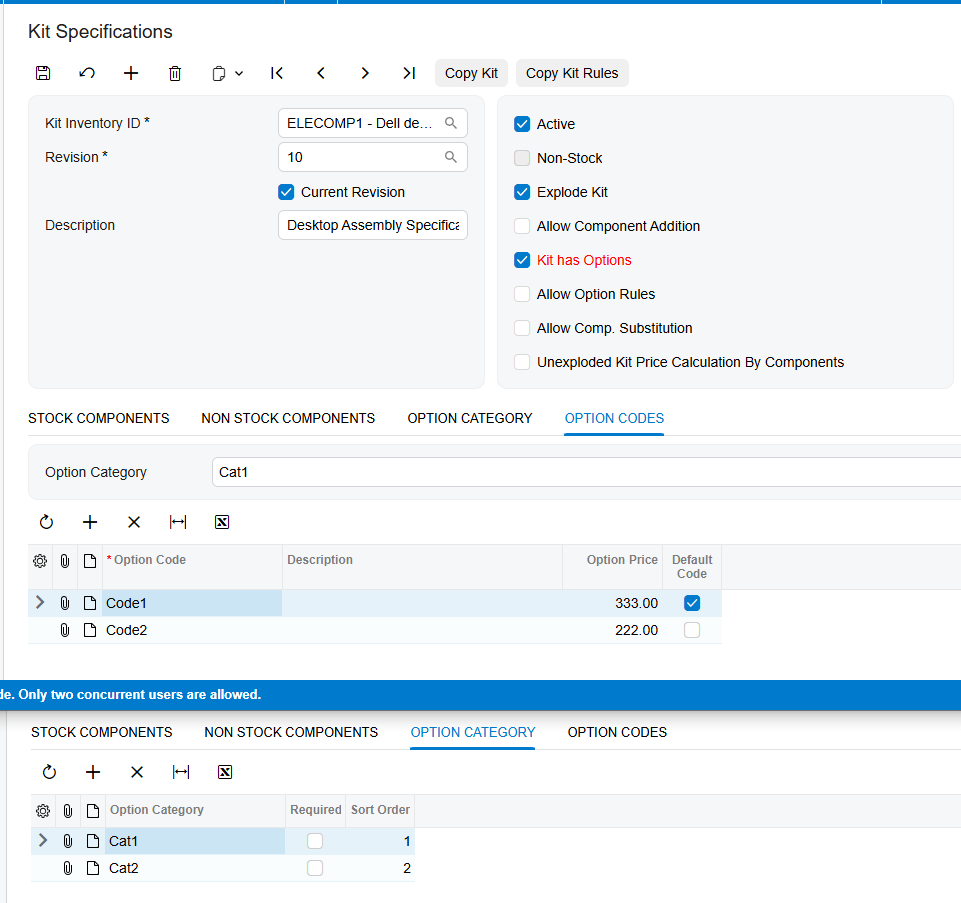Toggle the Required checkbox for Cat2
Image resolution: width=961 pixels, height=903 pixels.
coord(315,868)
